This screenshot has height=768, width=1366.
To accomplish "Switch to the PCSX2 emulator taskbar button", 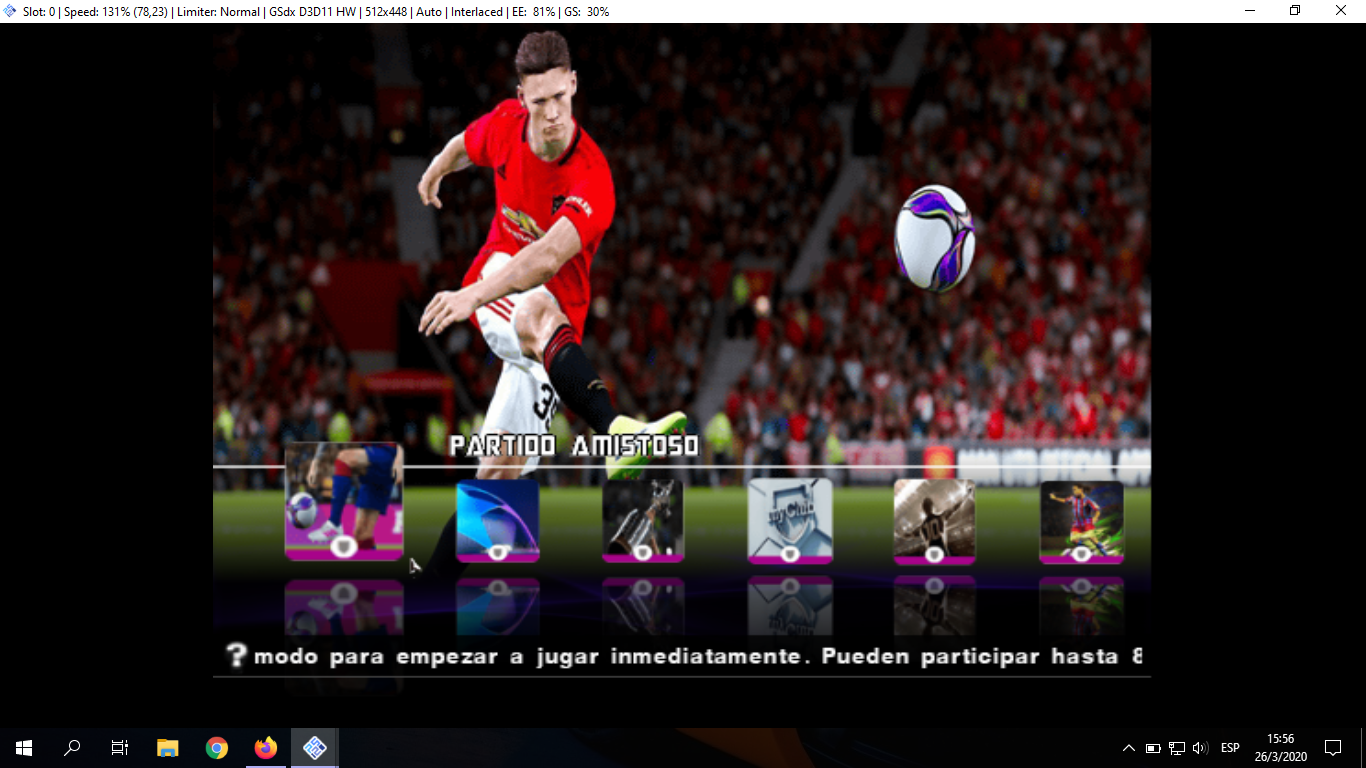I will (x=314, y=747).
